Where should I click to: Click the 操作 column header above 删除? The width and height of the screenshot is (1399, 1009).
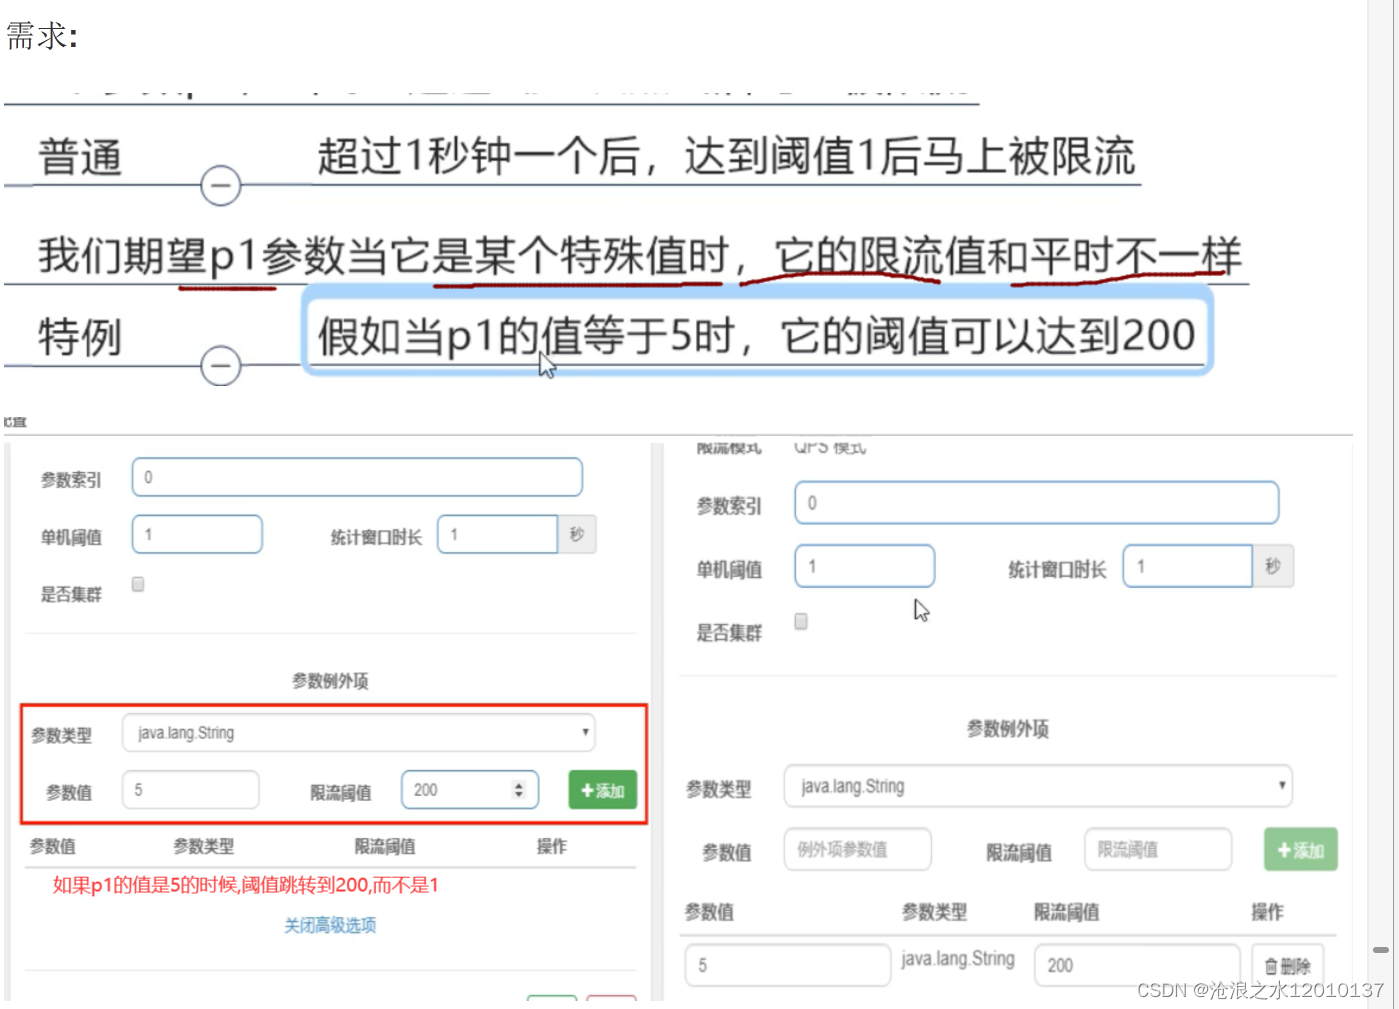pos(1267,912)
